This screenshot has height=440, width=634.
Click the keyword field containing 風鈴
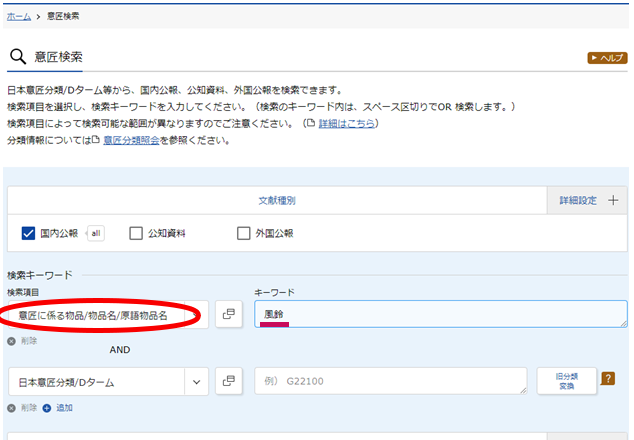point(440,314)
